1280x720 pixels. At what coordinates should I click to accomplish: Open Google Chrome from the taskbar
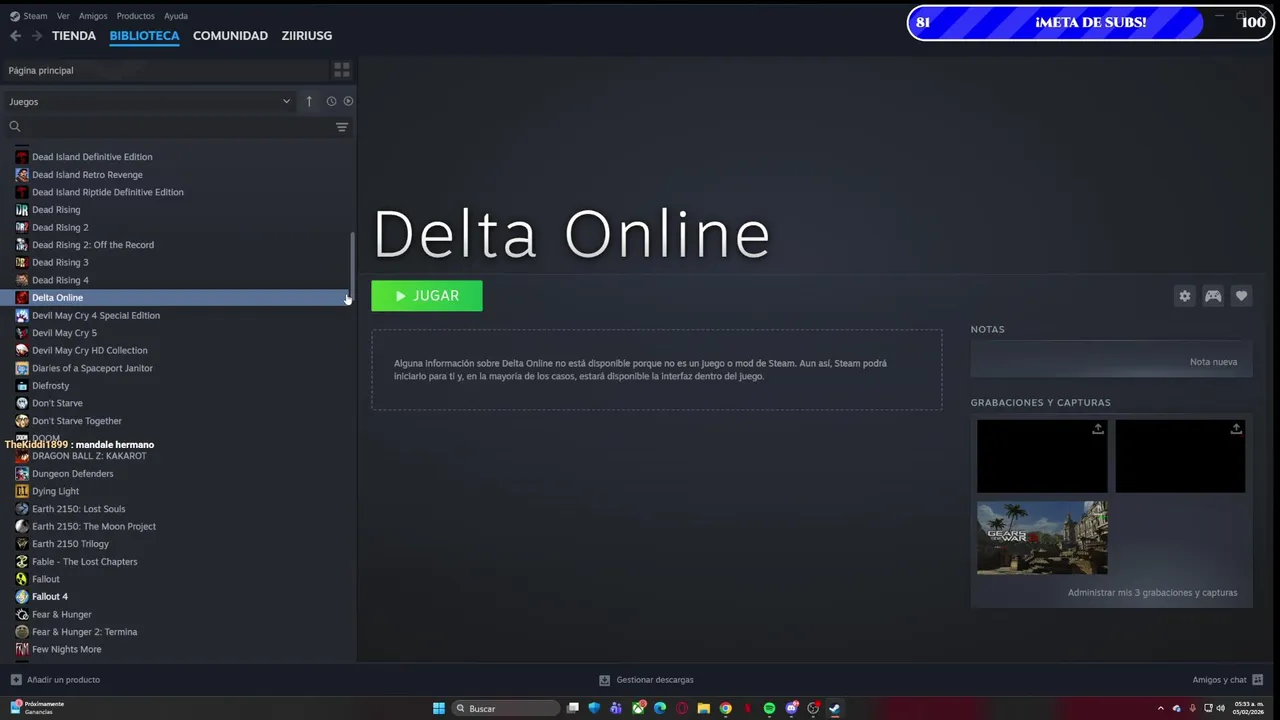725,708
